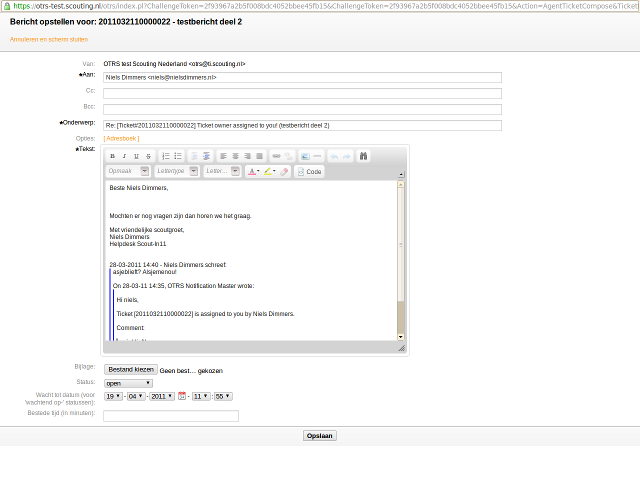Screen dimensions: 640x499
Task: Click the editor resize handle corner
Action: (x=402, y=348)
